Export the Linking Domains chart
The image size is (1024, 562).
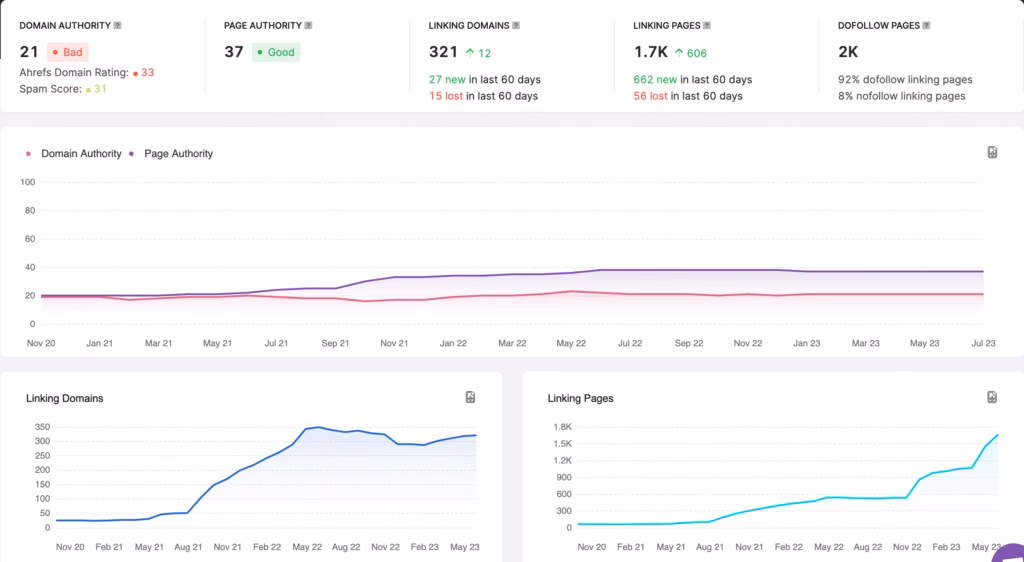(x=470, y=397)
